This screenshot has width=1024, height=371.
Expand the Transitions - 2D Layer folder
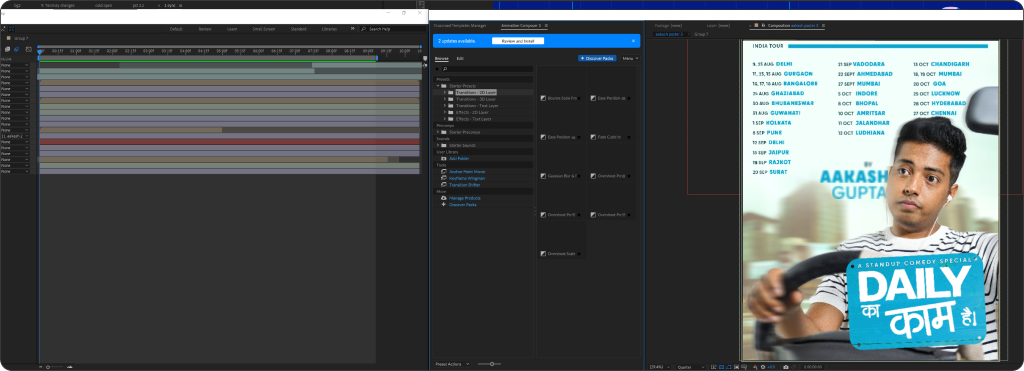pos(445,92)
